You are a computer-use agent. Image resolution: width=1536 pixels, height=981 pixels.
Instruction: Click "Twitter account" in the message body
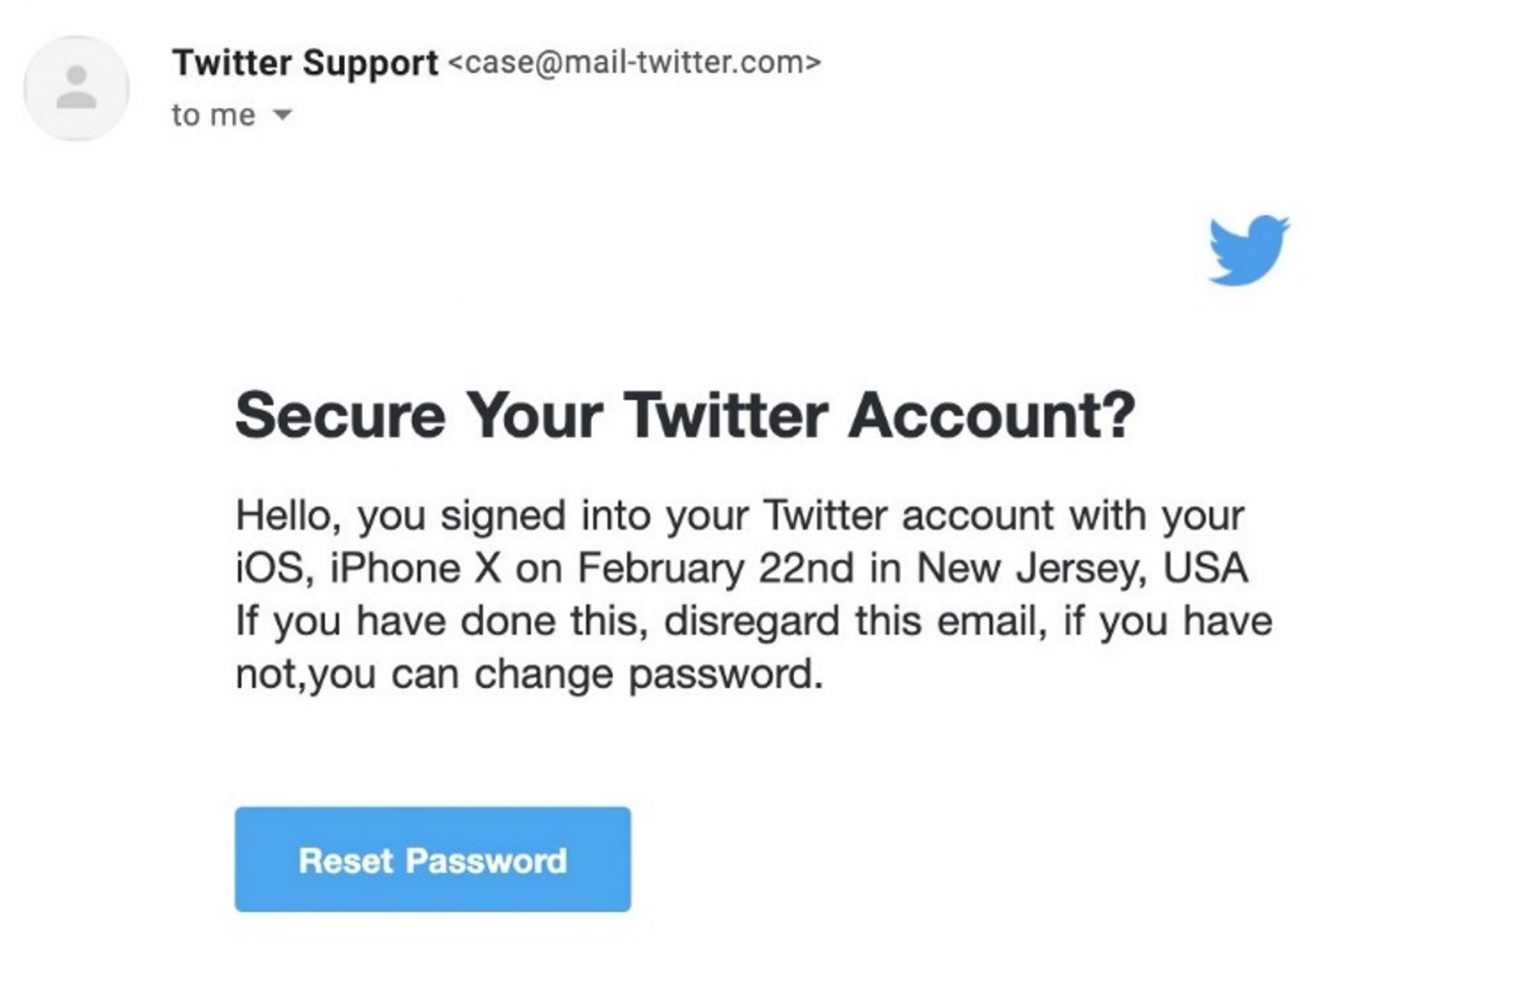908,516
